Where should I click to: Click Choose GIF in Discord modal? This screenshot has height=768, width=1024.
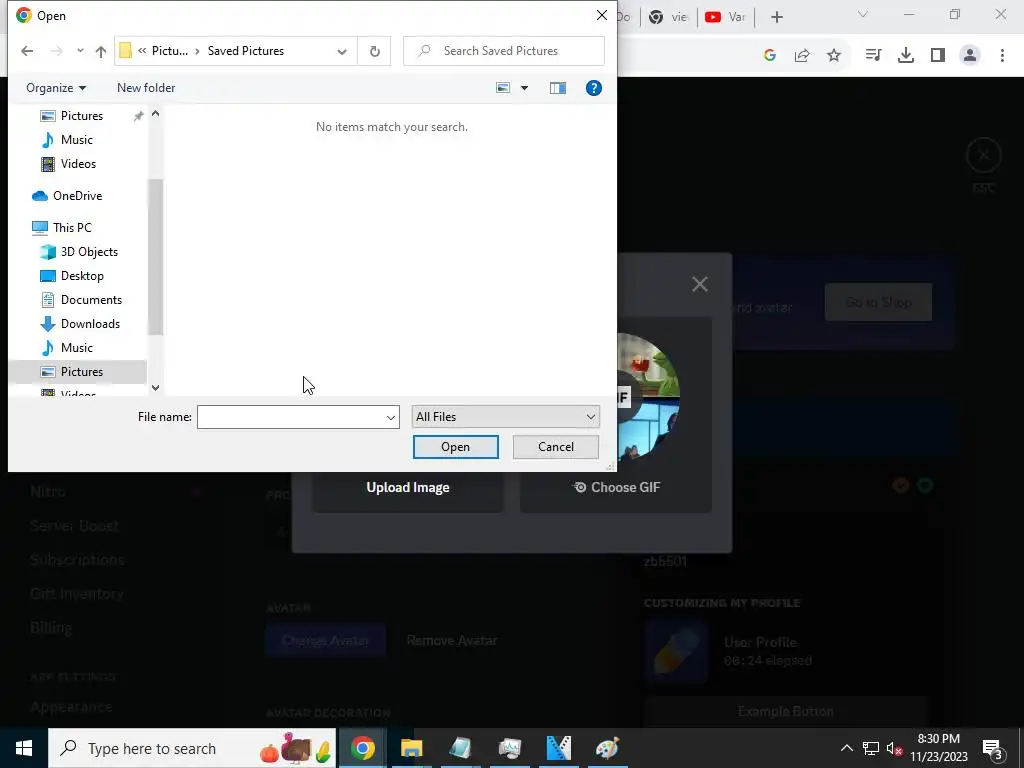tap(616, 488)
